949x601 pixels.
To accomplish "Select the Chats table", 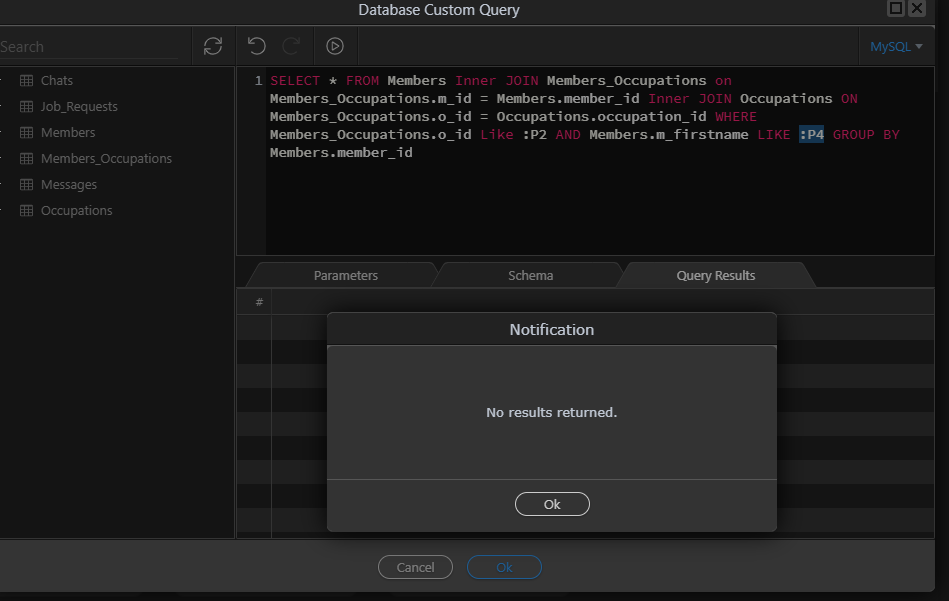I will pos(56,80).
